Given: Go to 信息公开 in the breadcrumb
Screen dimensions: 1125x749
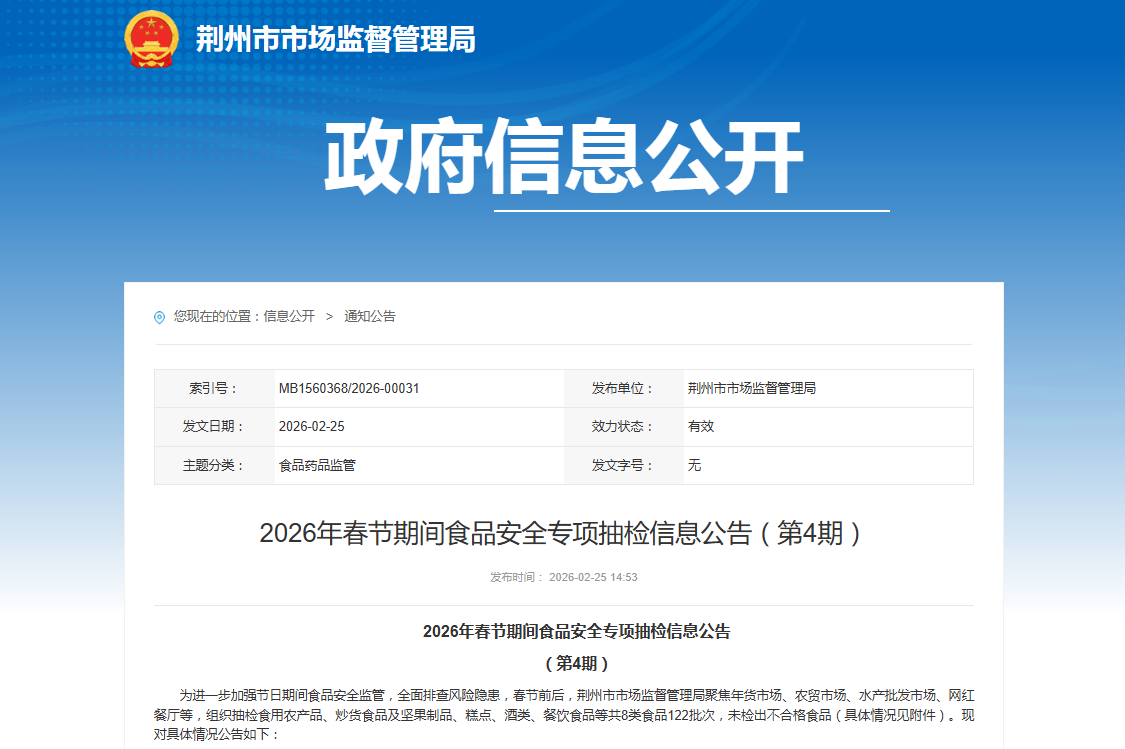Looking at the screenshot, I should click(289, 316).
